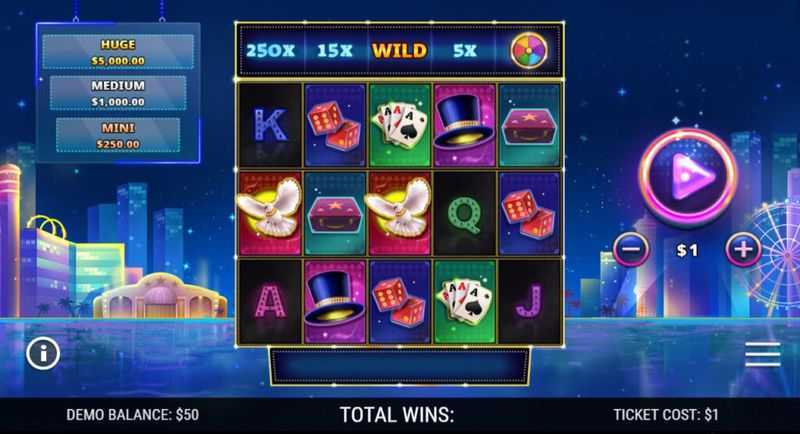Click the pink A symbol tile
Viewport: 800px width, 434px height.
270,302
